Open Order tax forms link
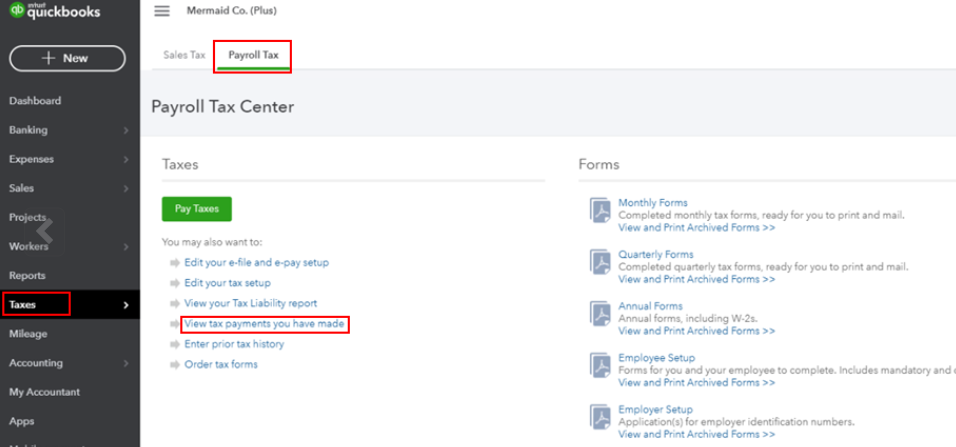The width and height of the screenshot is (956, 447). (221, 364)
